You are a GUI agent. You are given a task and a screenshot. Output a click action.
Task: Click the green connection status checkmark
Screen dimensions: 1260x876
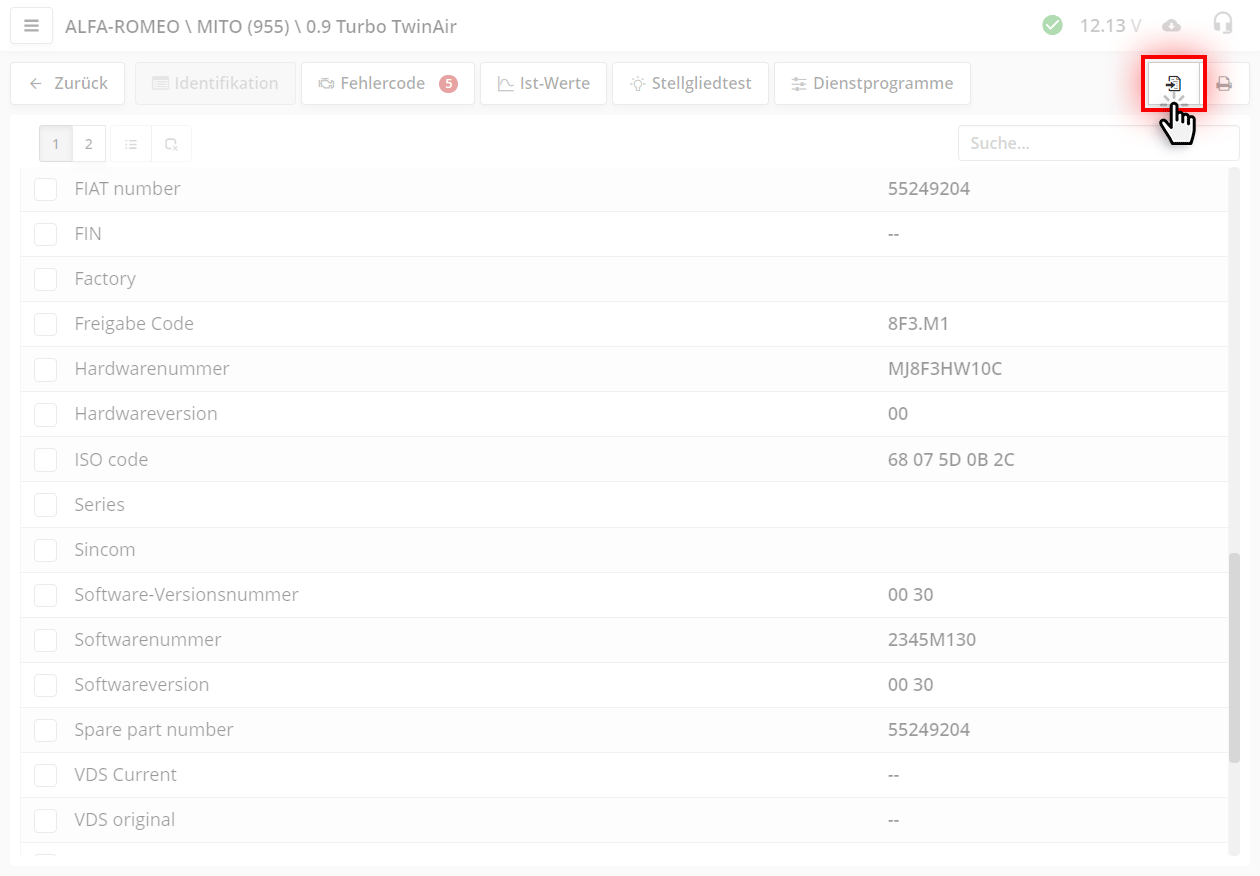(1052, 26)
